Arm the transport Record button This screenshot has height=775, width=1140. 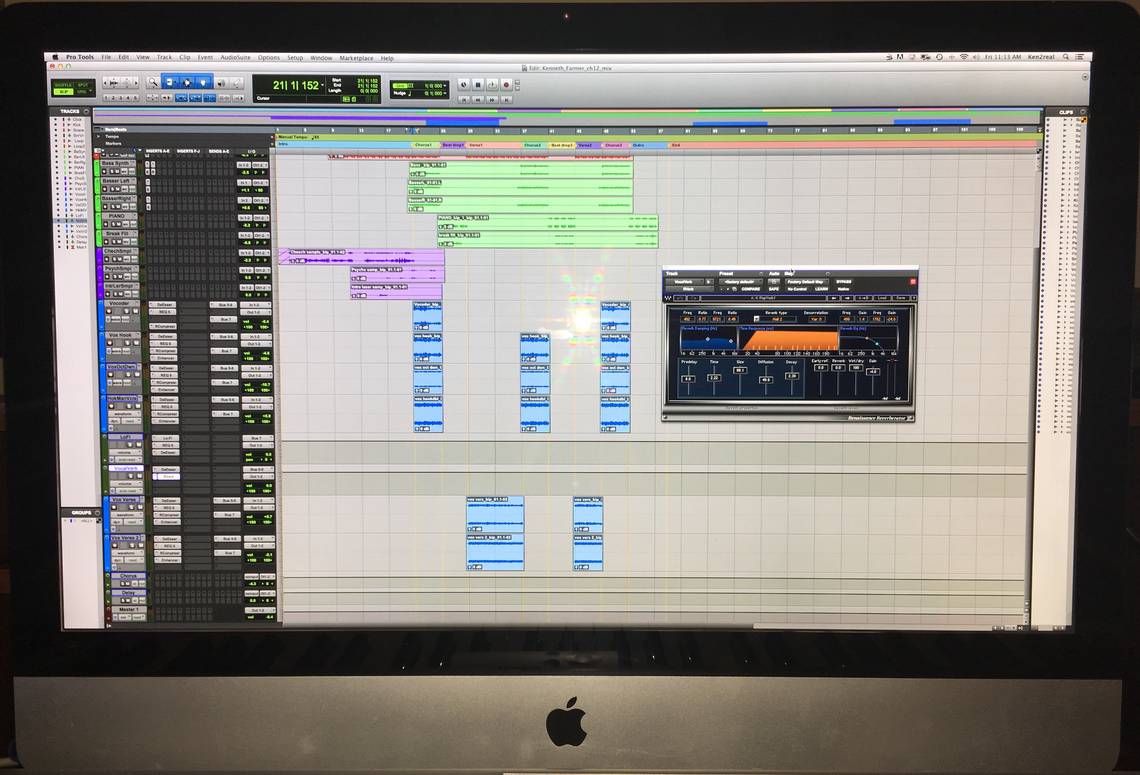coord(505,85)
